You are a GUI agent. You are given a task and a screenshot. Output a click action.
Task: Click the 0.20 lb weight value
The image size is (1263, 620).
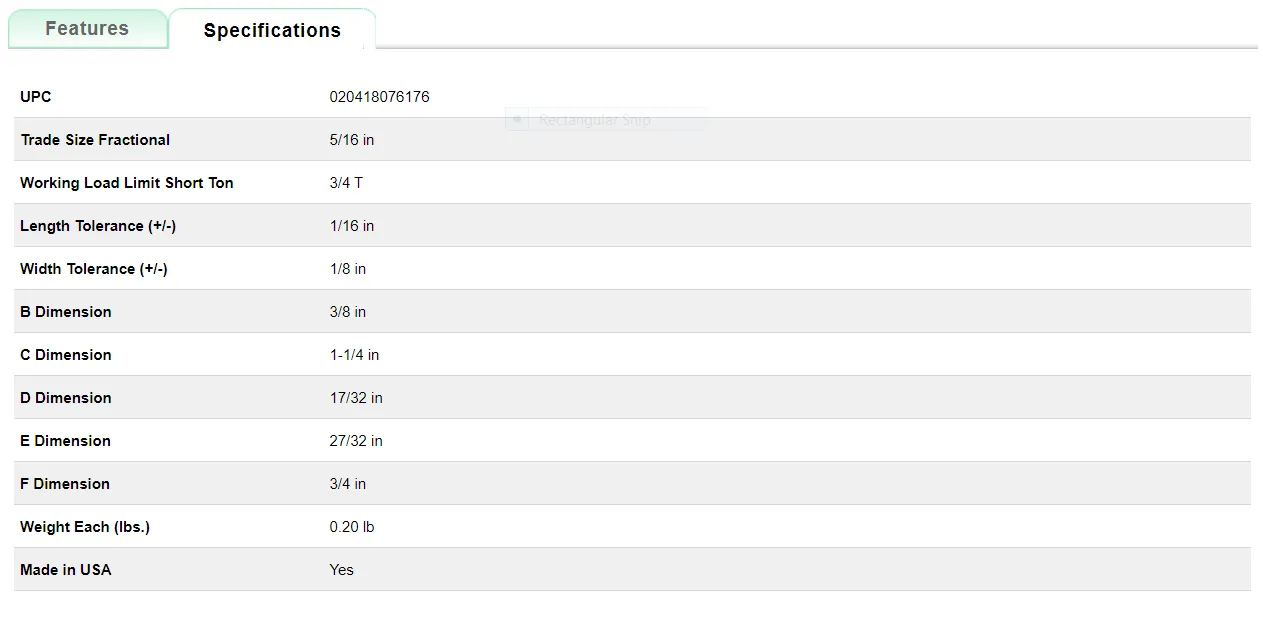[x=352, y=527]
